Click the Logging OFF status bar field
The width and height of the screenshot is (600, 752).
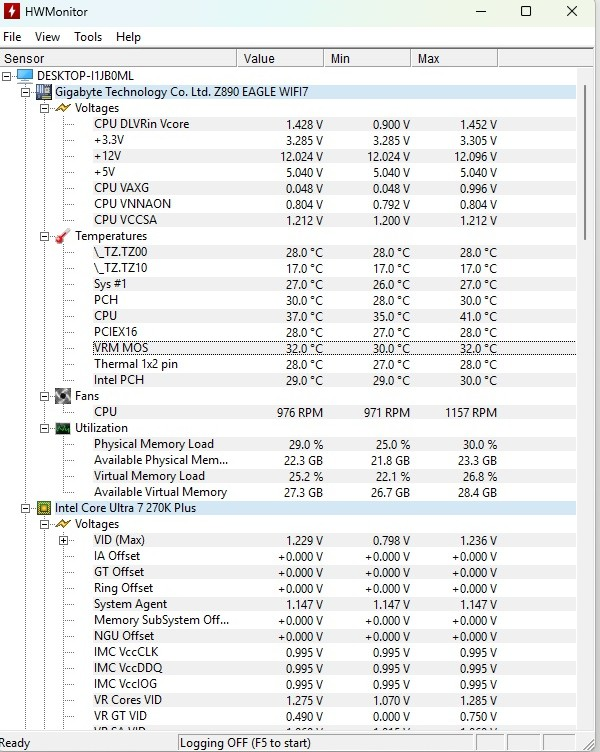(325, 742)
